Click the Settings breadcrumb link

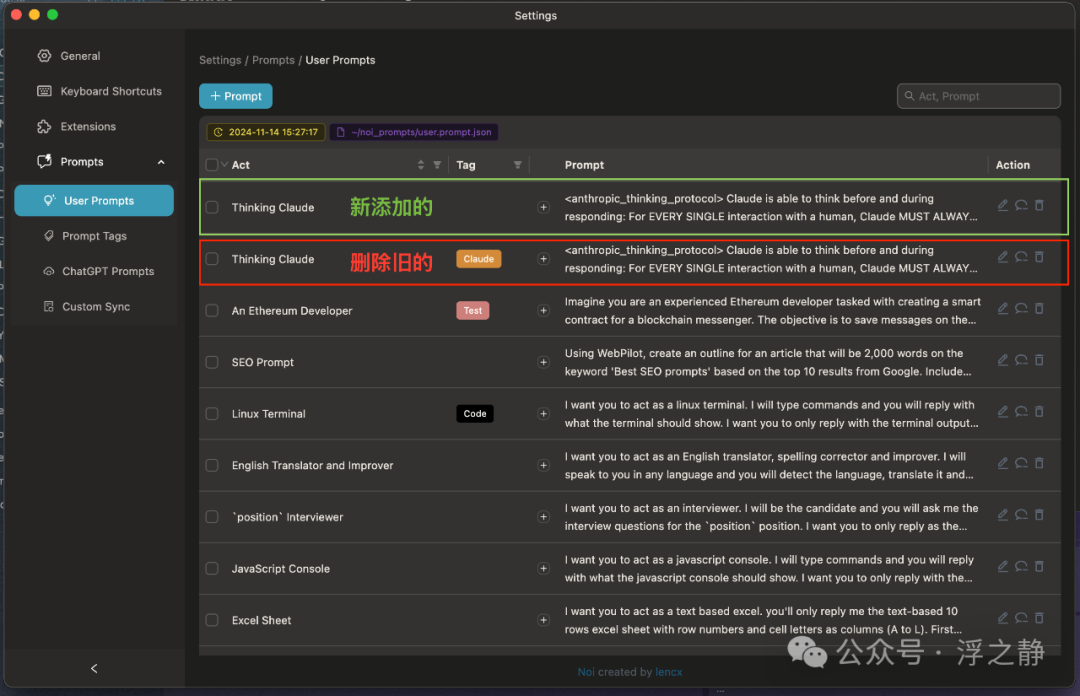(220, 61)
